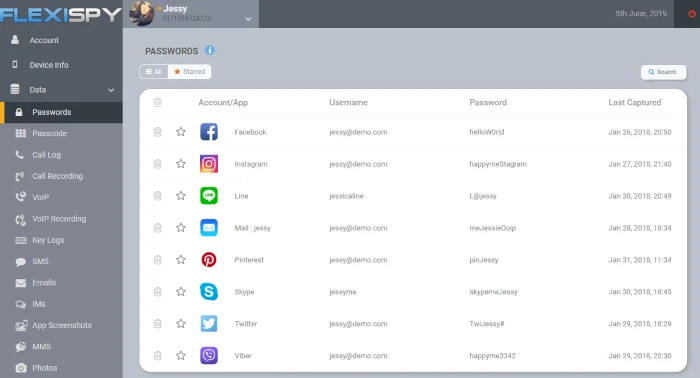Screen dimensions: 700x378
Task: Click the Search button
Action: coord(663,72)
